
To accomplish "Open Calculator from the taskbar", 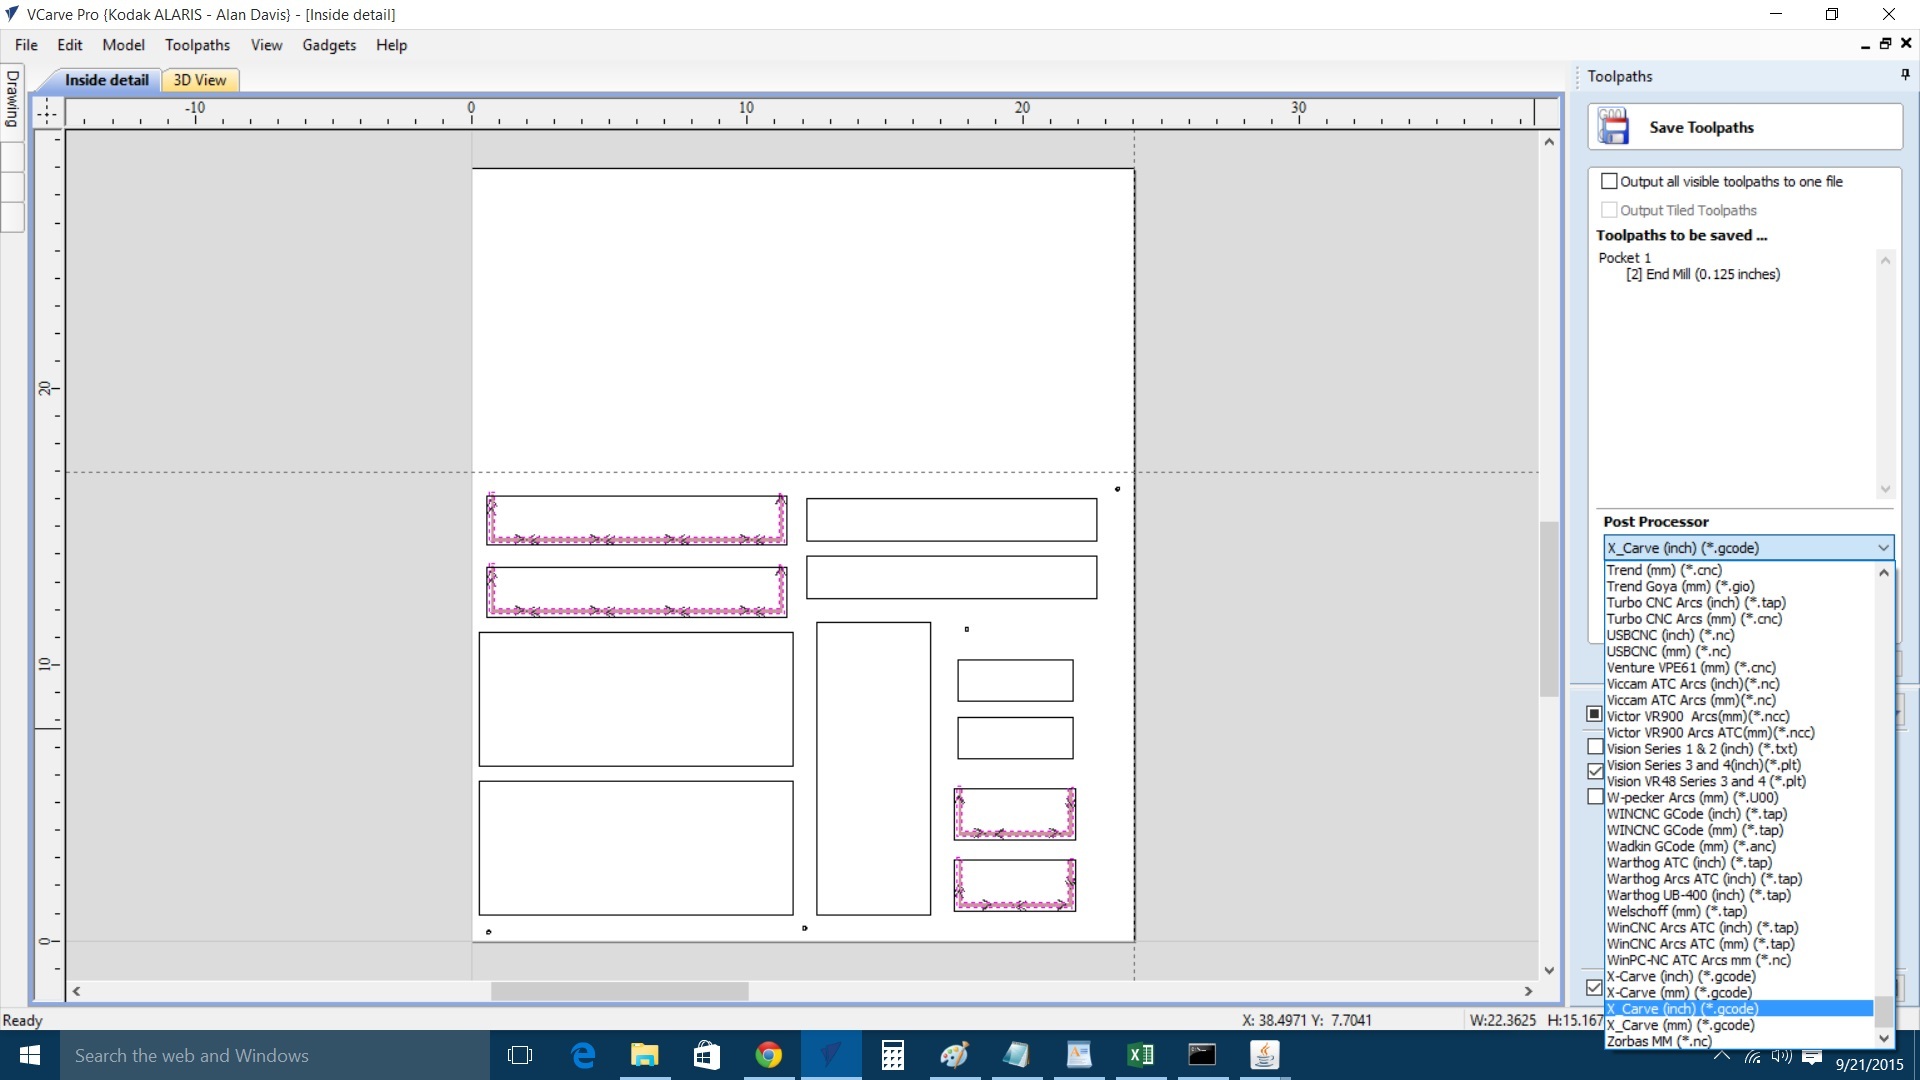I will coord(892,1055).
